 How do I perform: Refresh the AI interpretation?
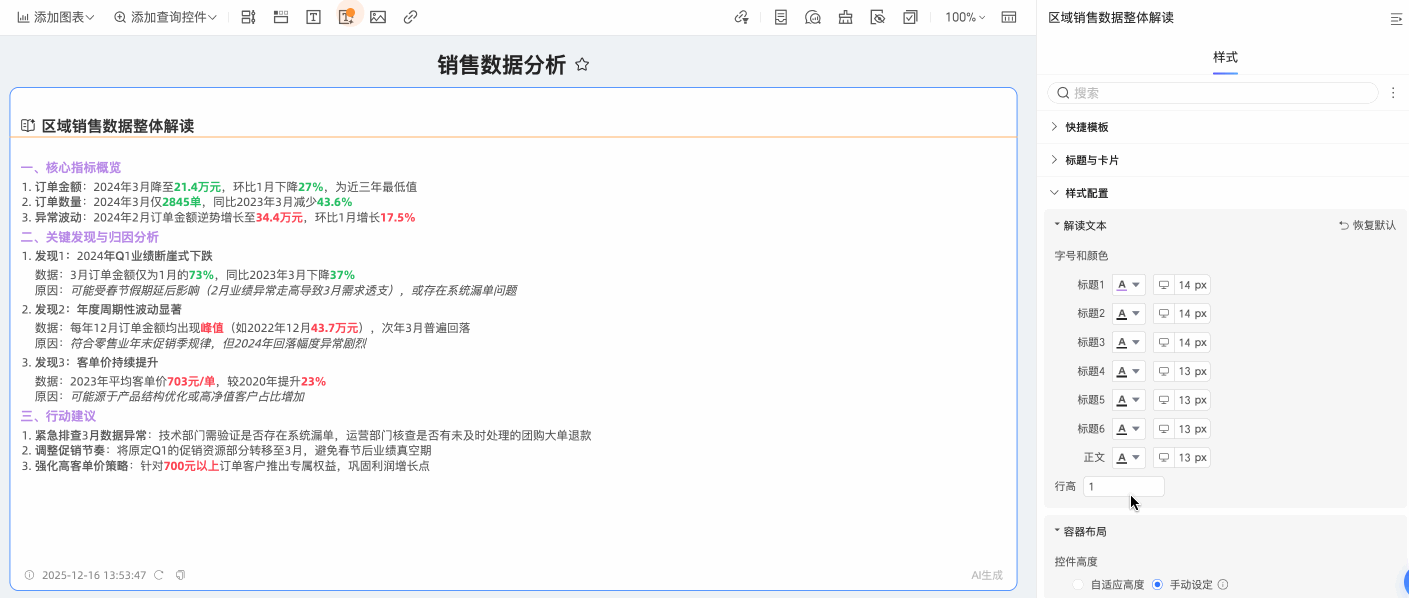(160, 575)
